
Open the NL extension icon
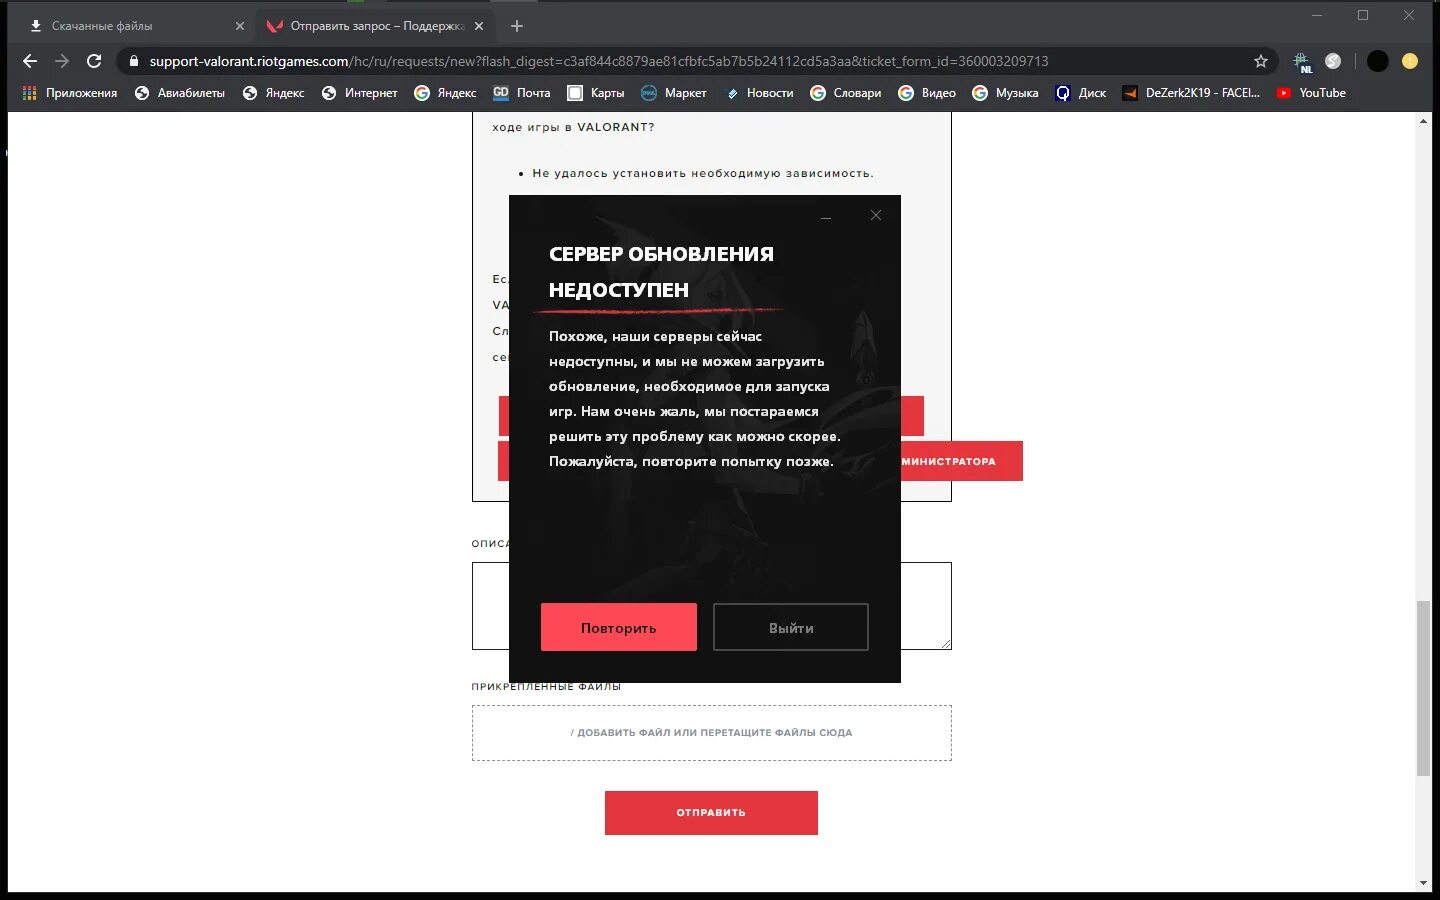tap(1301, 62)
